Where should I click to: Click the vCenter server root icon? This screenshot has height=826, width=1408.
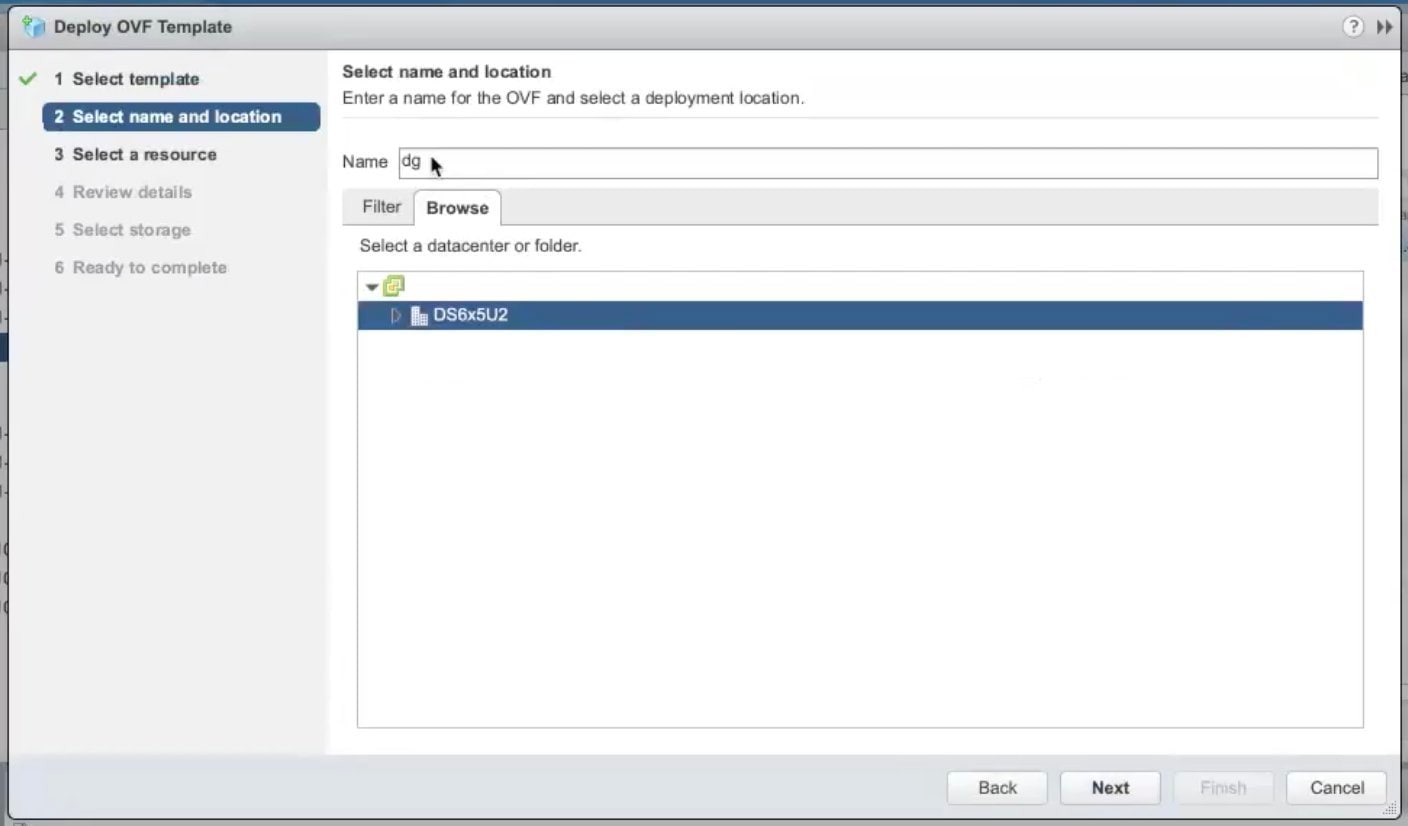(x=393, y=285)
